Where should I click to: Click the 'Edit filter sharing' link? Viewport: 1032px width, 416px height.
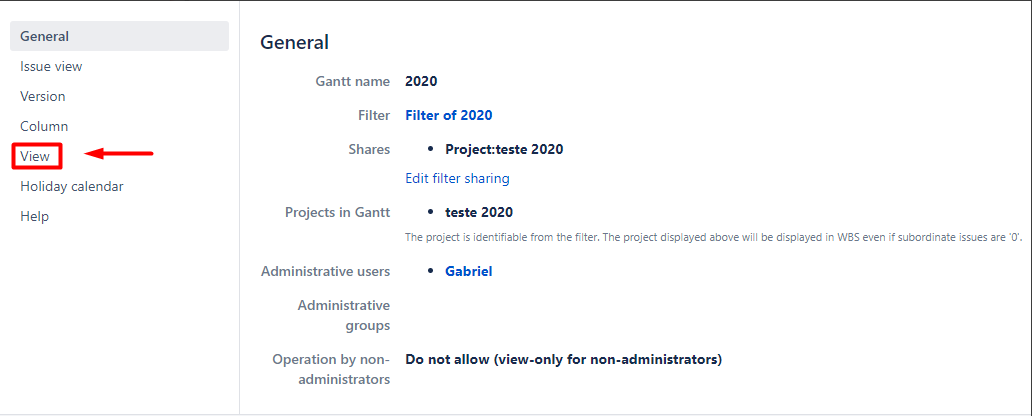(457, 179)
